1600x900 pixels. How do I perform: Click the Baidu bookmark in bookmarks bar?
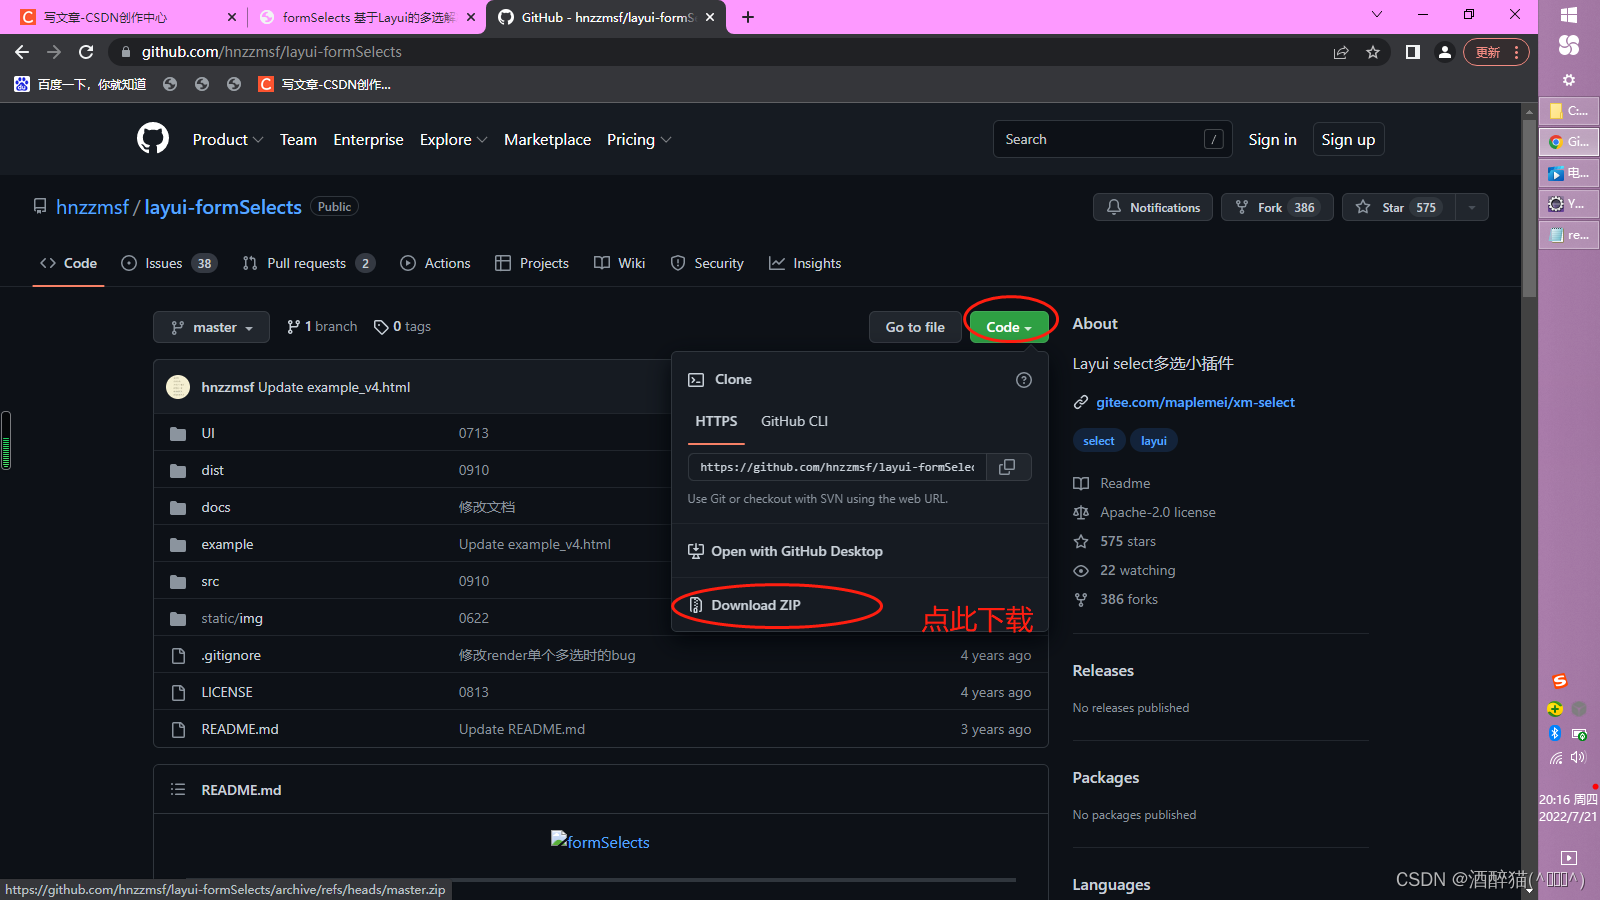pyautogui.click(x=80, y=84)
